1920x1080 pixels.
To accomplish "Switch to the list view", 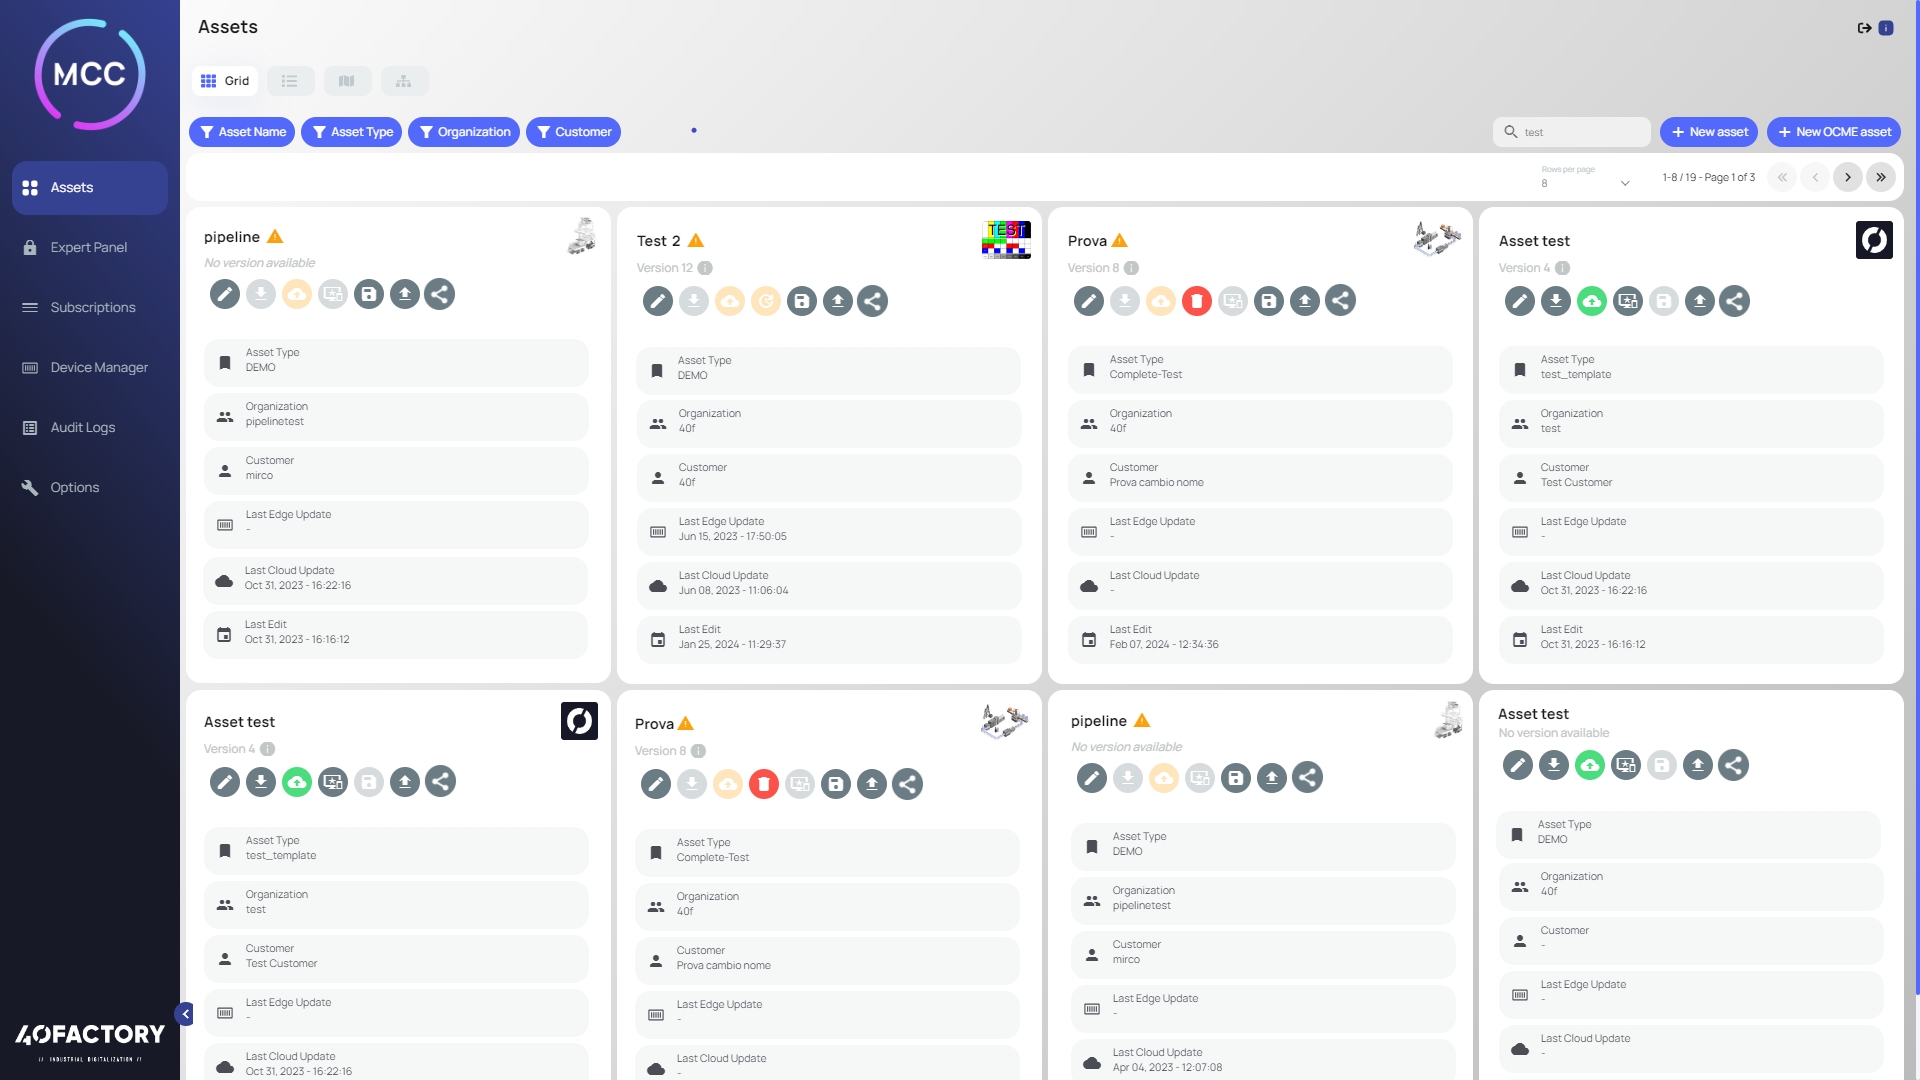I will [x=290, y=81].
